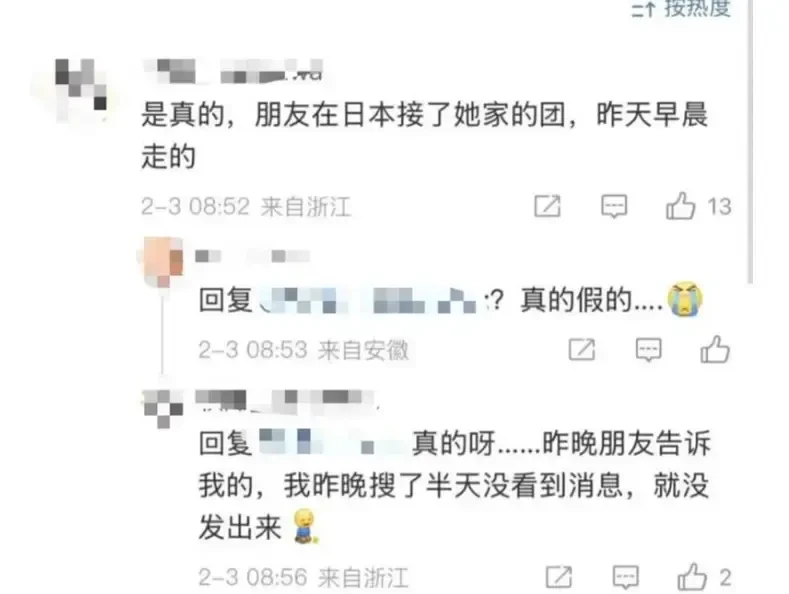This screenshot has height=594, width=789.
Task: Repost the 08:53 reply from 安徽
Action: point(582,349)
